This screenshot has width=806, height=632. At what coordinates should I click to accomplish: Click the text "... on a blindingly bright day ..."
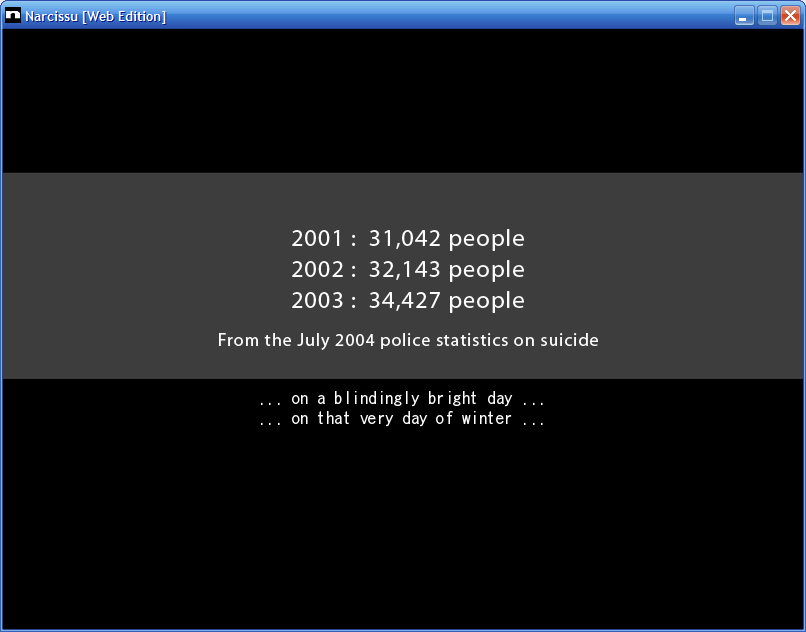point(402,399)
